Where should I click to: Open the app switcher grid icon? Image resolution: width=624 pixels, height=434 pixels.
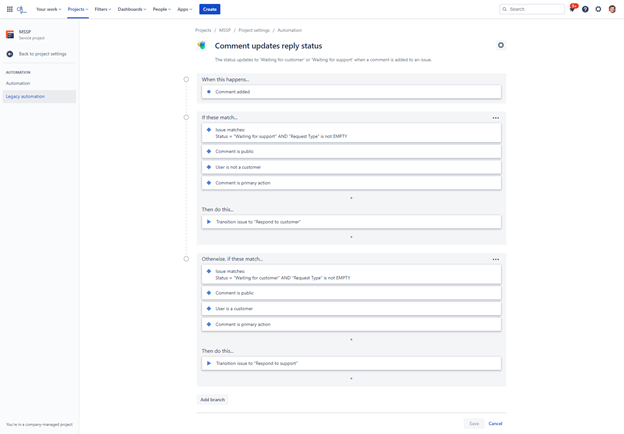[10, 9]
